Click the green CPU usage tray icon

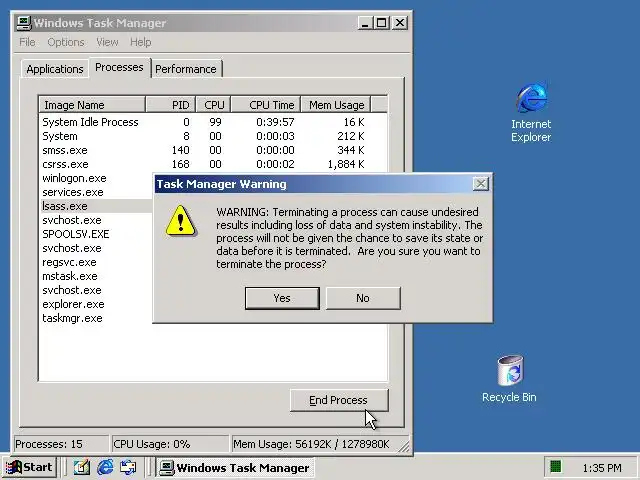point(556,467)
